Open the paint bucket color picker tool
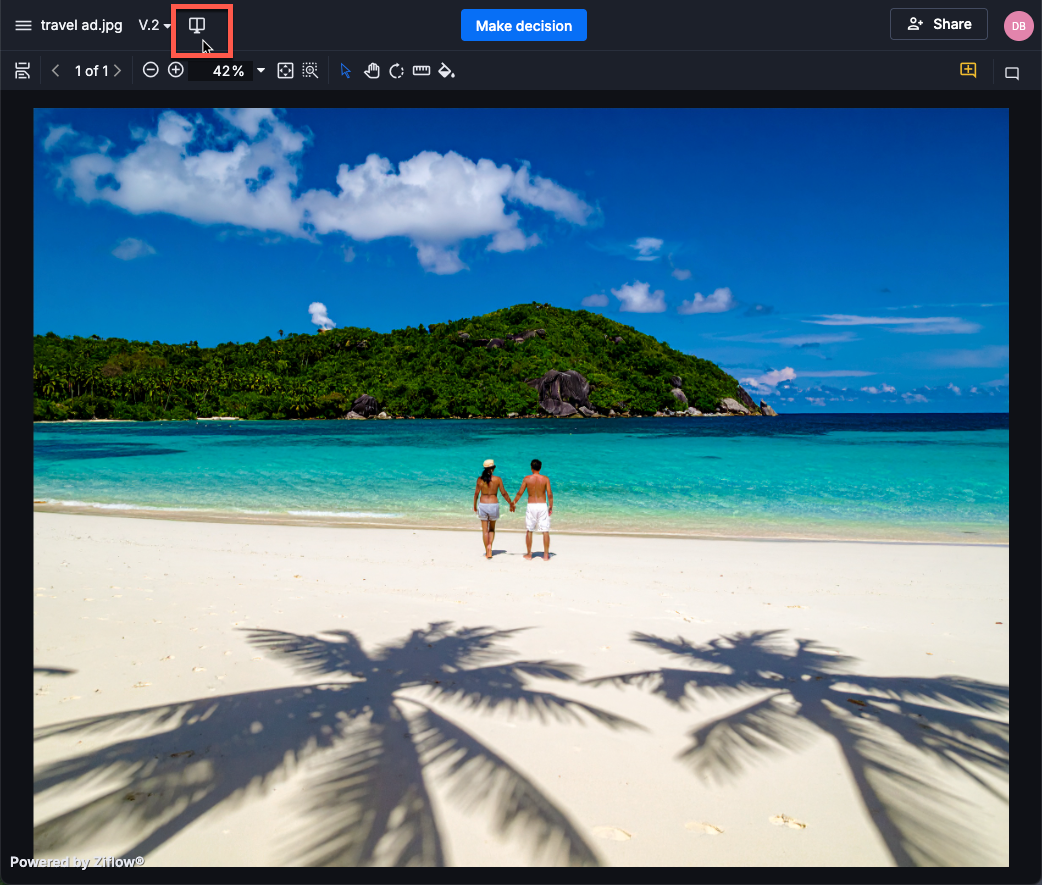 coord(447,70)
